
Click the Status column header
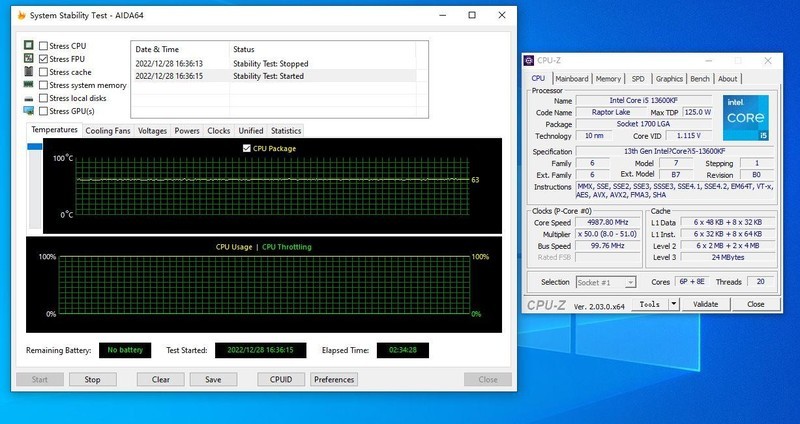(322, 49)
